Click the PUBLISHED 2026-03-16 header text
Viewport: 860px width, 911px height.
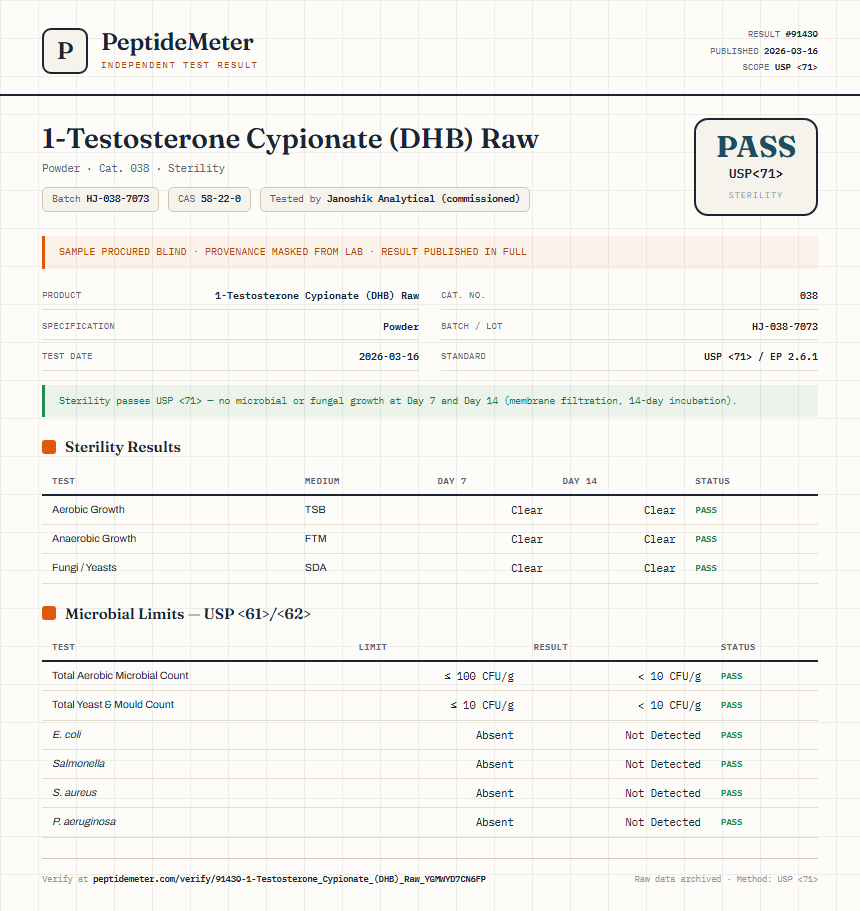pyautogui.click(x=764, y=51)
